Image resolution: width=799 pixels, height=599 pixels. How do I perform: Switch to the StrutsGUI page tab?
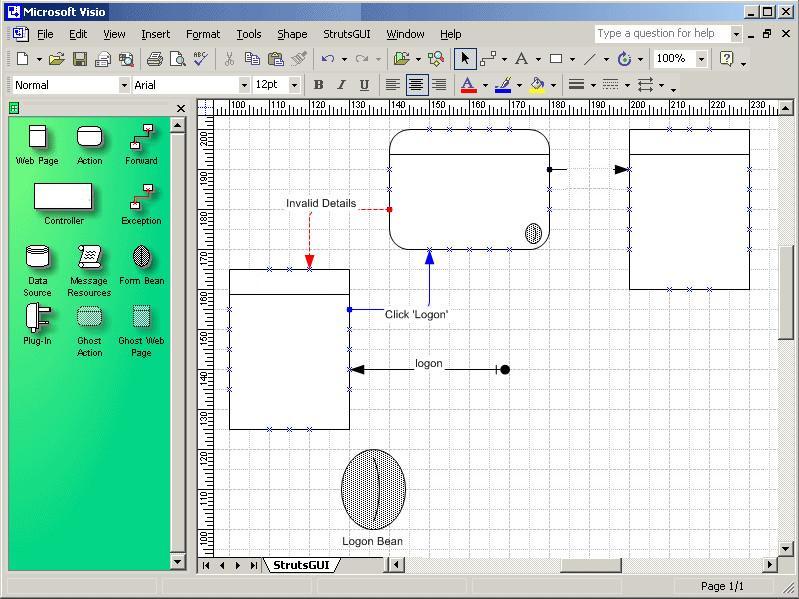301,565
